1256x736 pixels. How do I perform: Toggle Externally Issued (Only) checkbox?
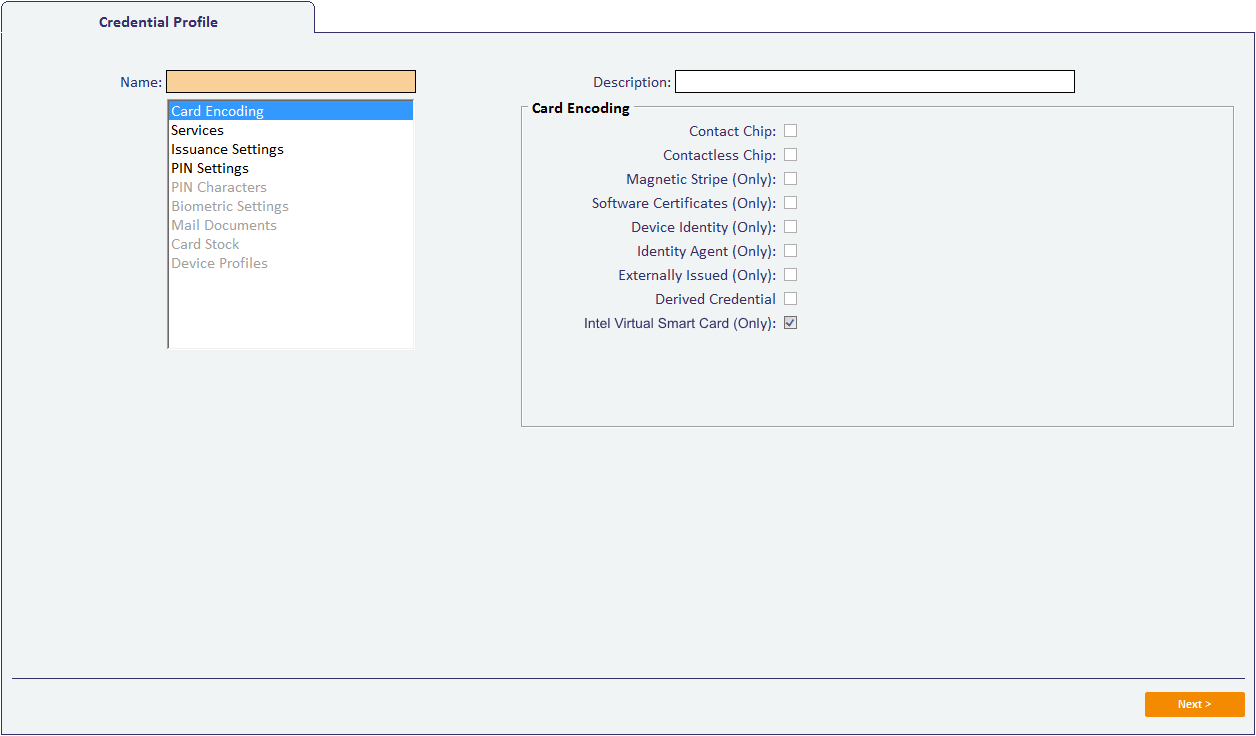[x=790, y=275]
